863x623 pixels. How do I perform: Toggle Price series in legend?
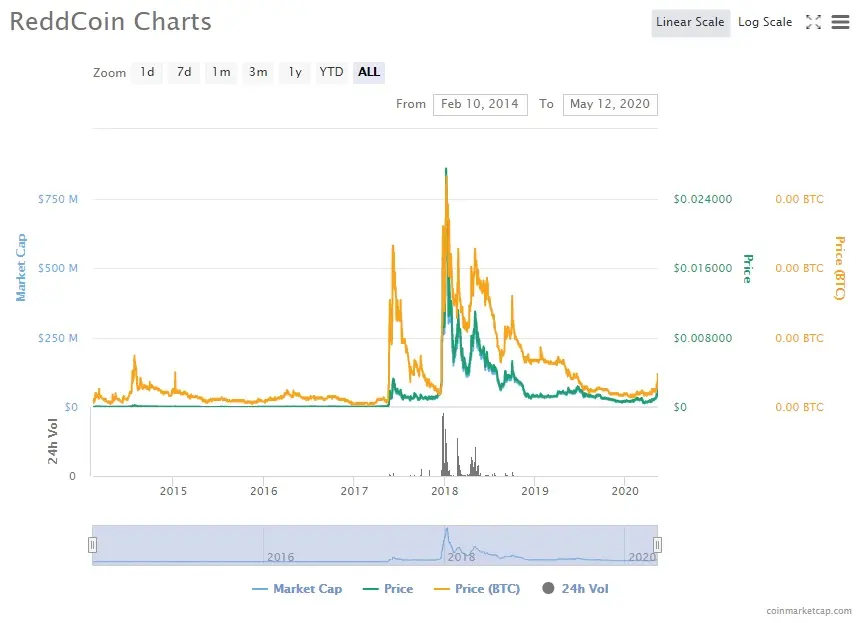pyautogui.click(x=387, y=589)
